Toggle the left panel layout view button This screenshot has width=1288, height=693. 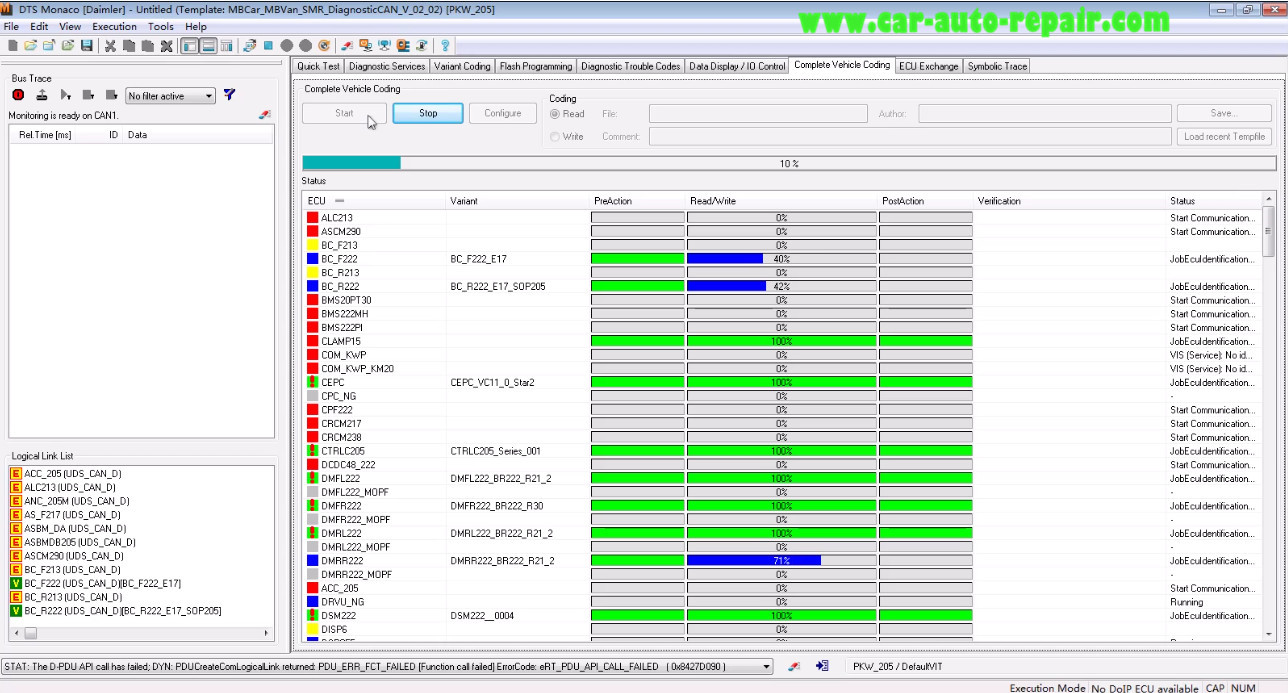point(190,46)
